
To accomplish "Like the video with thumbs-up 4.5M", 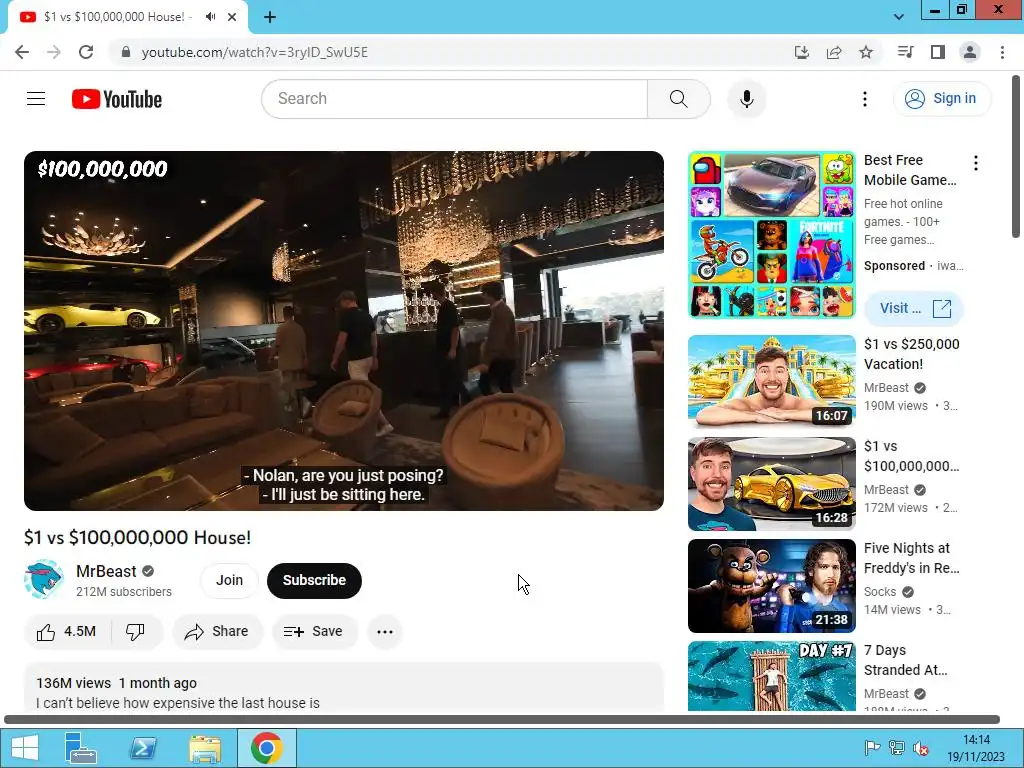I will (x=67, y=632).
